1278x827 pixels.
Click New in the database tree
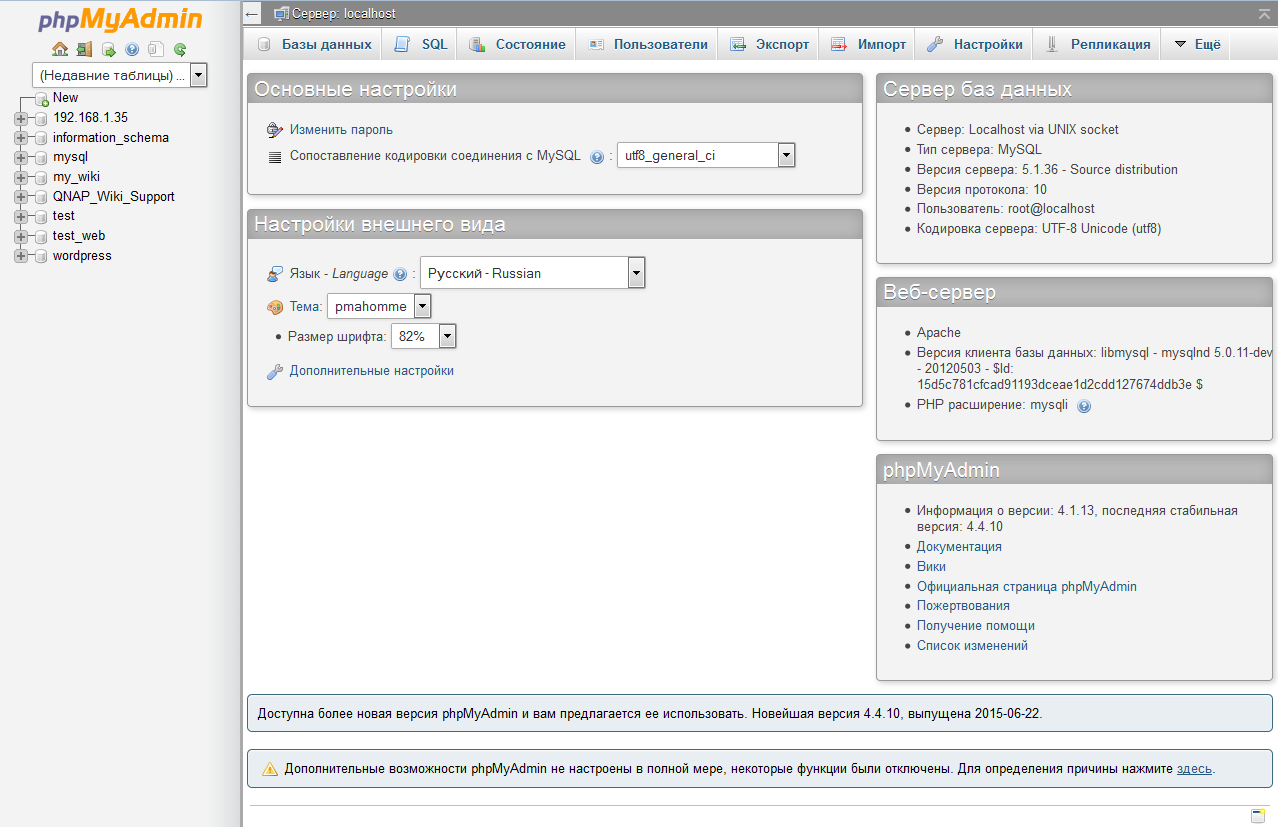click(x=65, y=98)
